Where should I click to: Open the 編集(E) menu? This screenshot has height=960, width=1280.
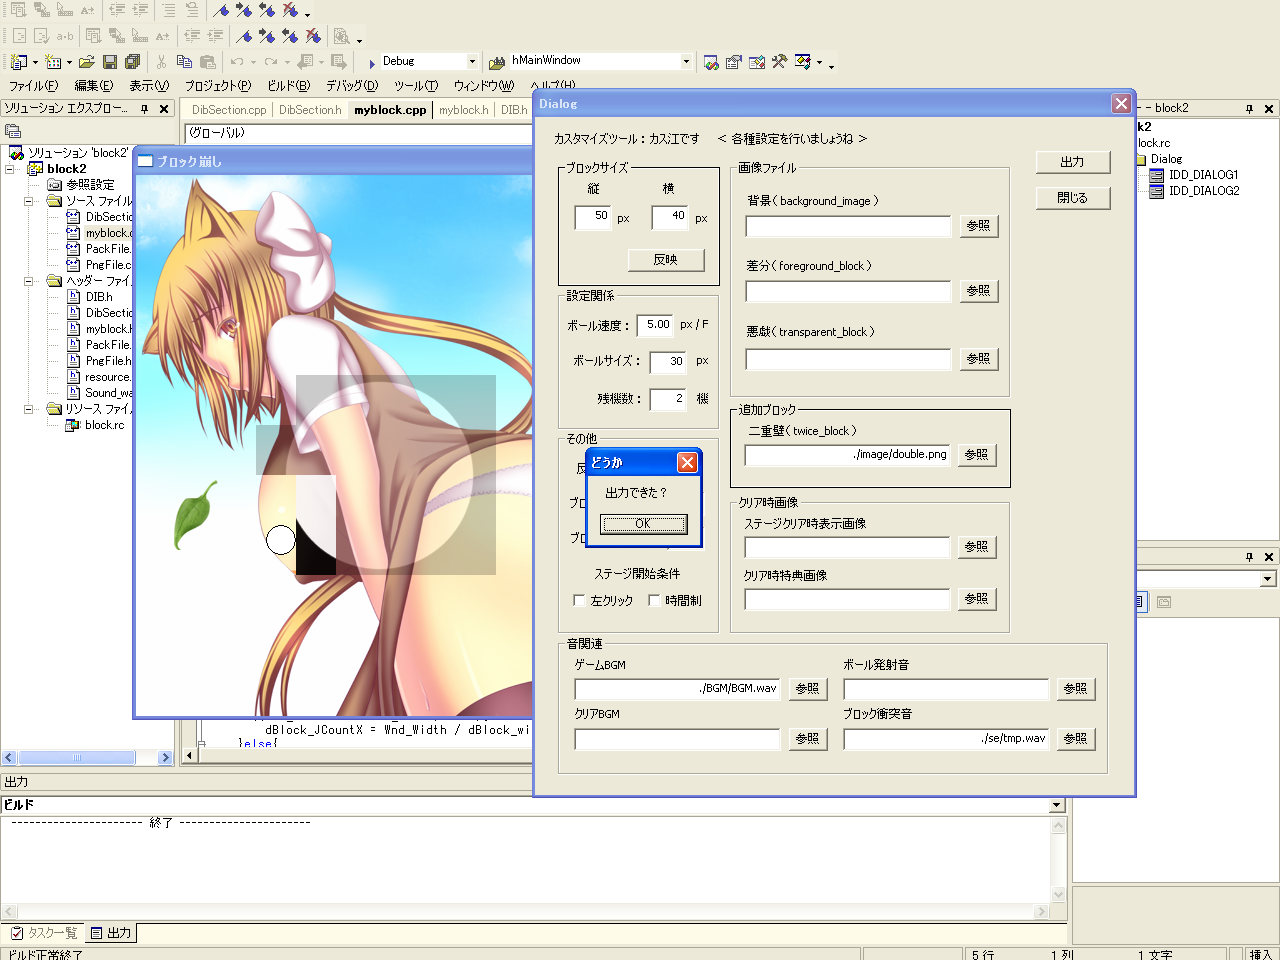click(x=94, y=86)
